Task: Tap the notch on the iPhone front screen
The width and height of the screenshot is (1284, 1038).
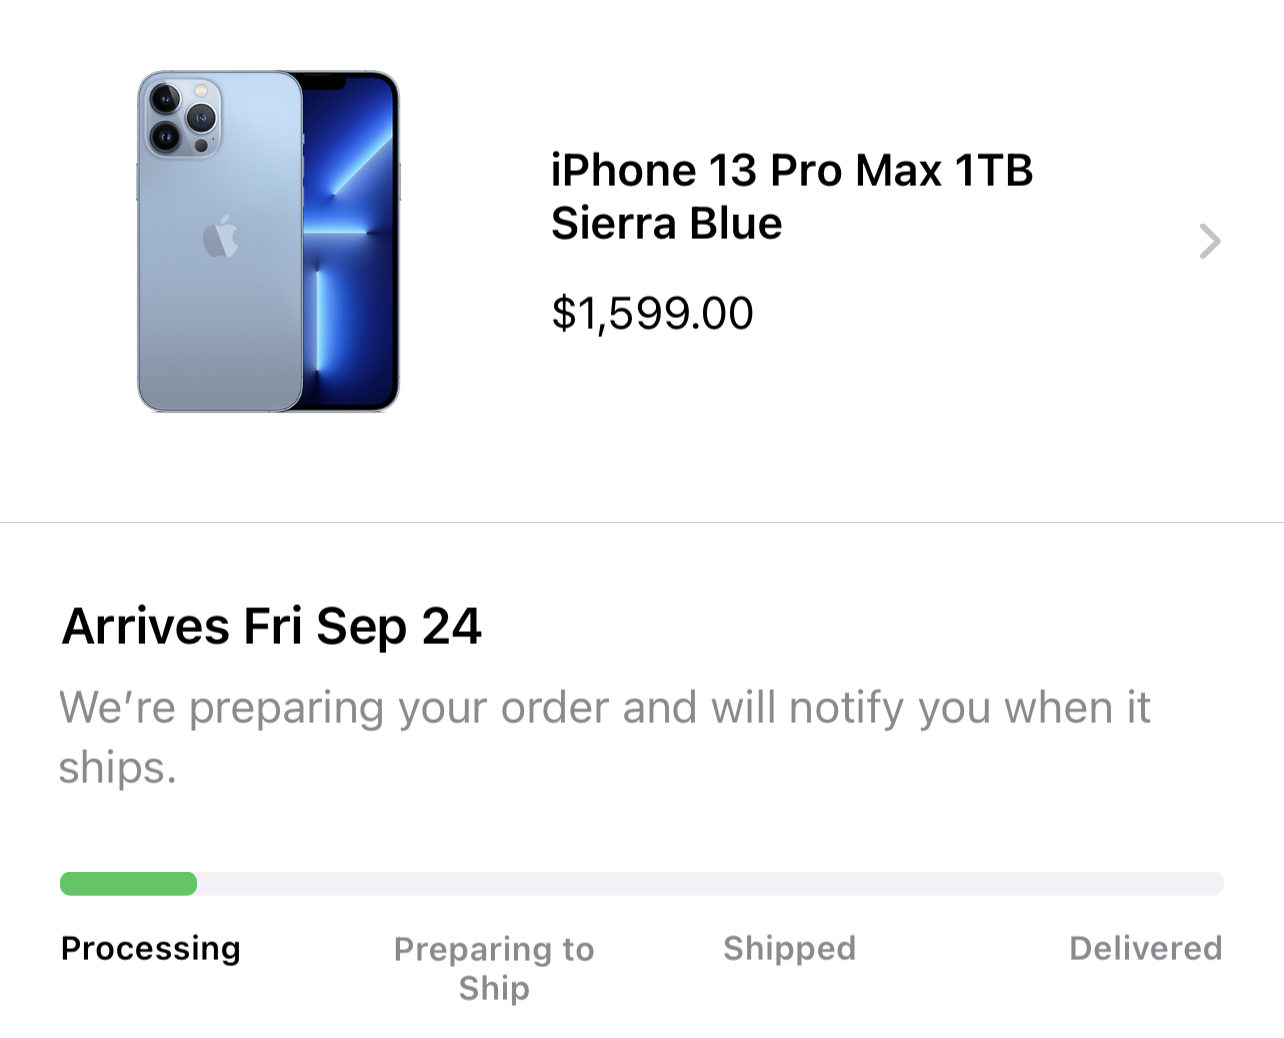Action: [323, 82]
